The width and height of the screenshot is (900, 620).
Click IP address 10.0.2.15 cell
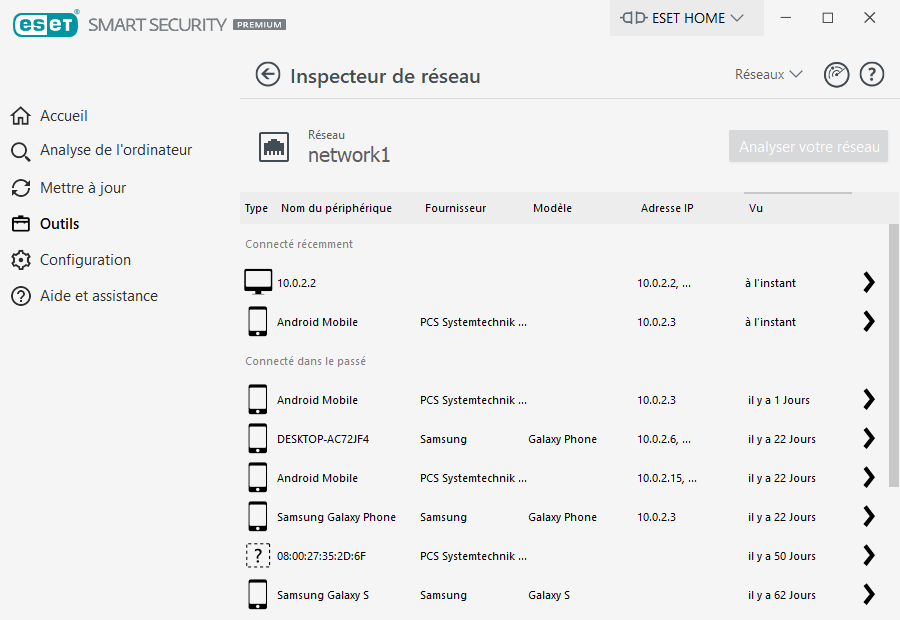666,478
